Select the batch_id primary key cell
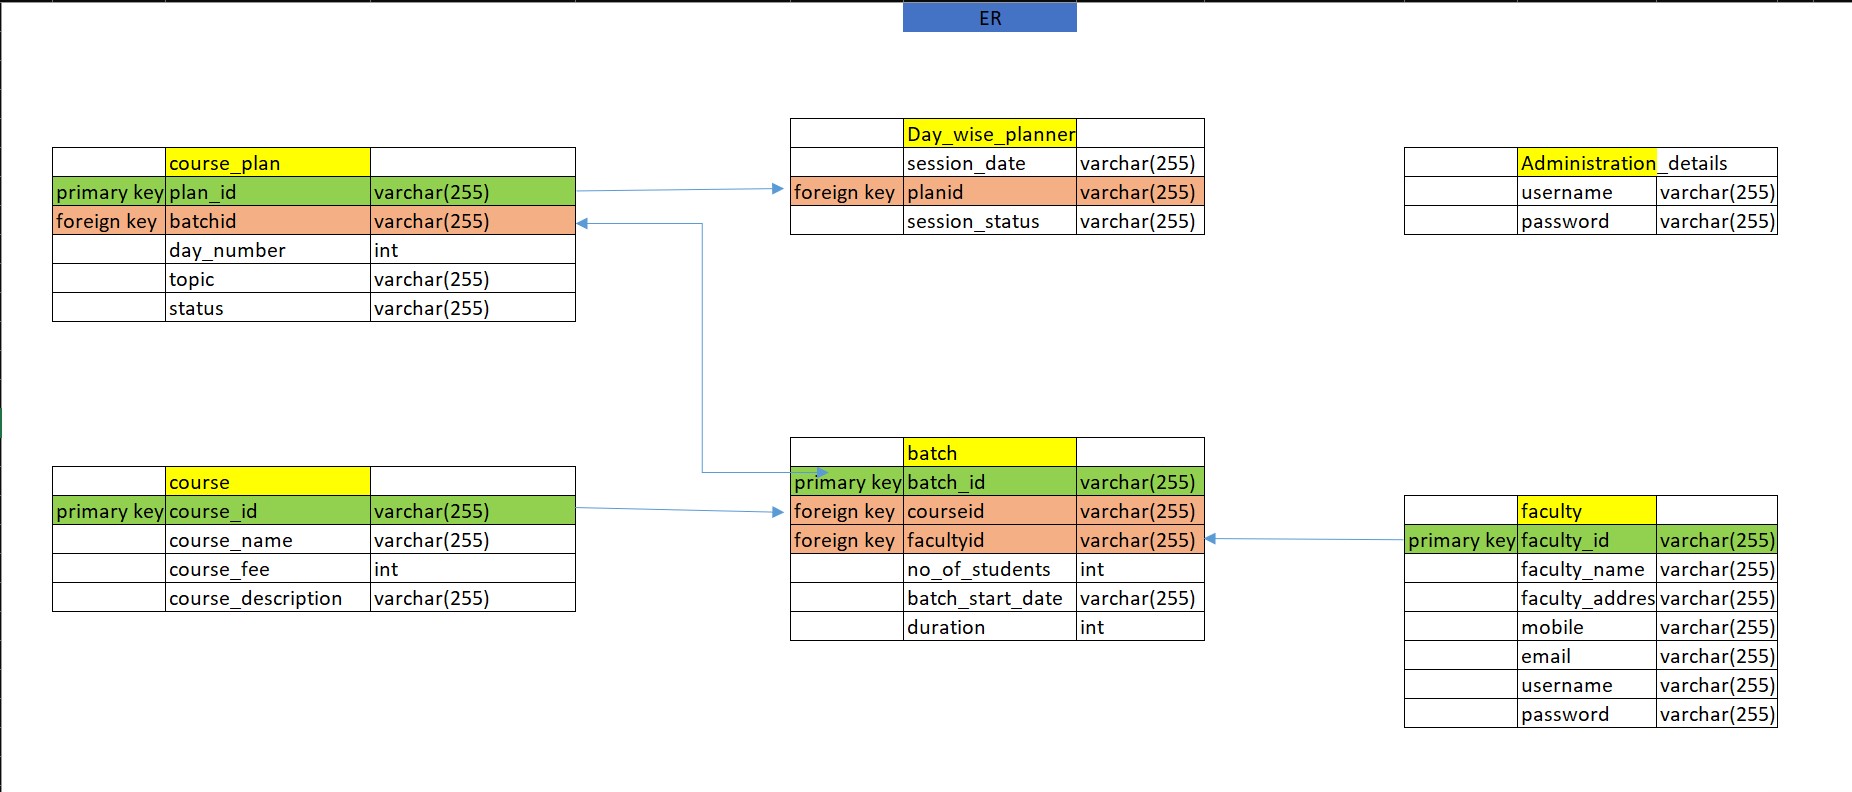The height and width of the screenshot is (792, 1852). pyautogui.click(x=989, y=482)
